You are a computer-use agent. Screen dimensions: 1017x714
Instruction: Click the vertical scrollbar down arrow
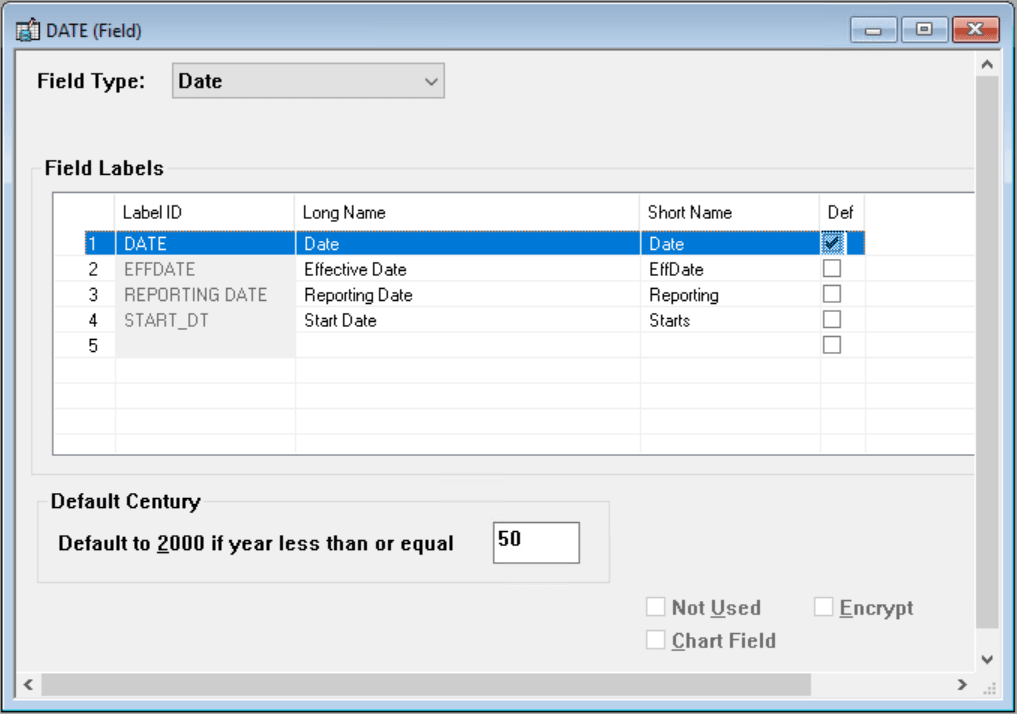point(987,659)
